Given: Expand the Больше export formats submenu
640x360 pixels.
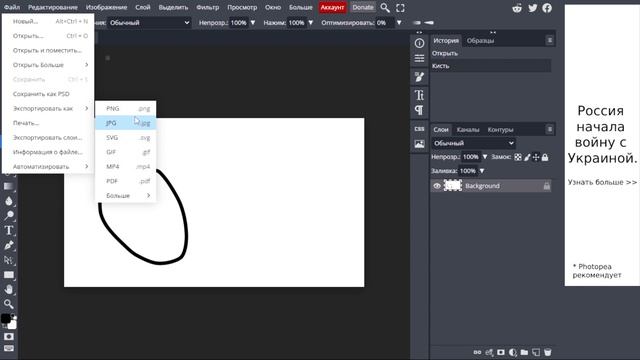Looking at the screenshot, I should click(x=126, y=196).
